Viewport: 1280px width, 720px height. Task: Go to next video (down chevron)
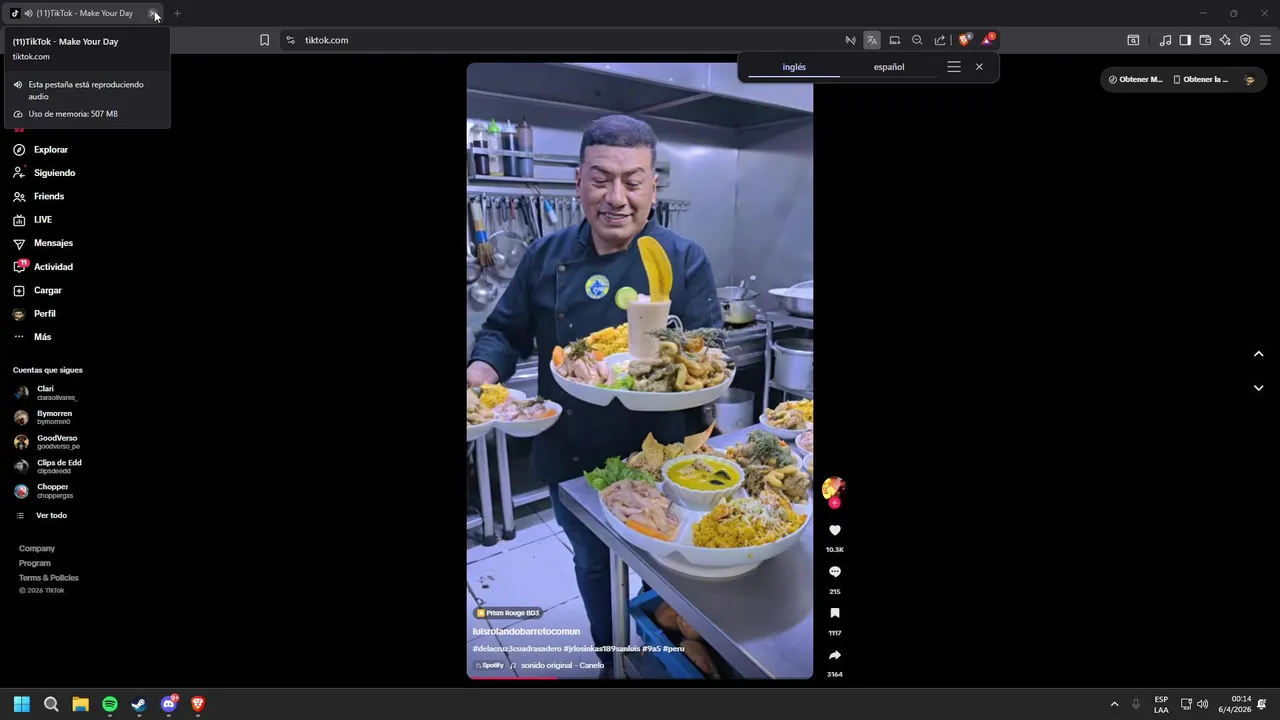tap(1259, 388)
